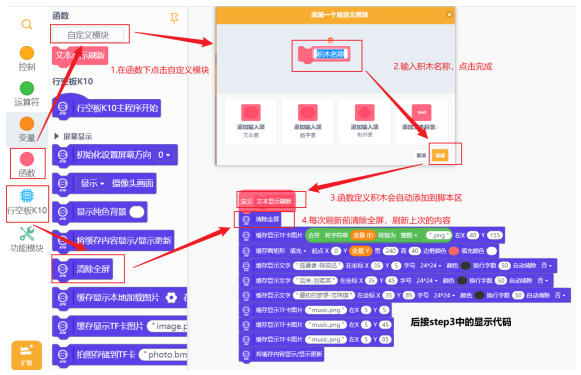Select the 行空板K10主程序开始 hat block

click(107, 107)
